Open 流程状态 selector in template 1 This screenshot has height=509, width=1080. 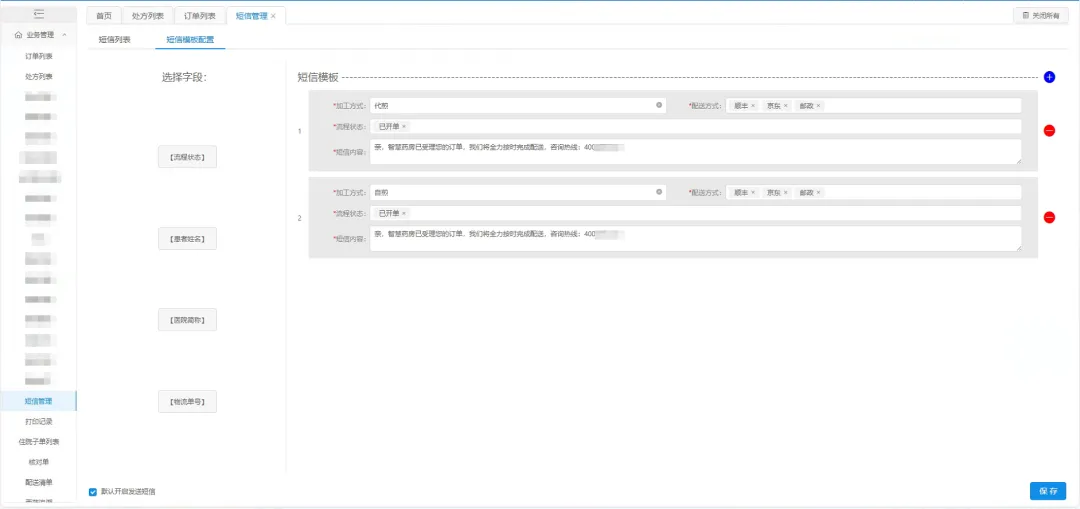point(700,127)
